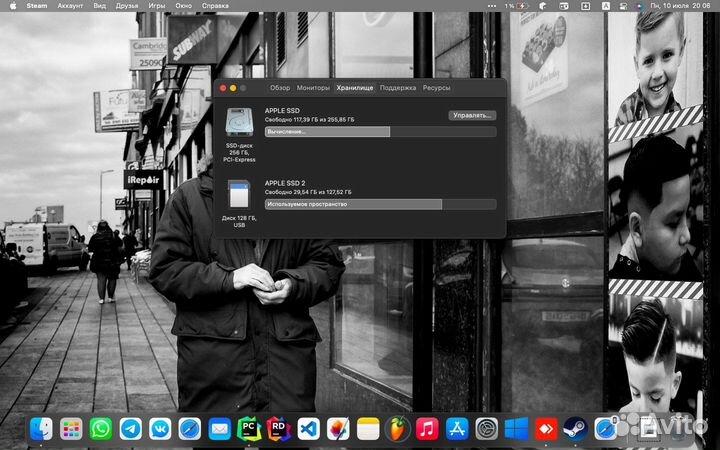Open the Поддержка tab

(x=398, y=87)
